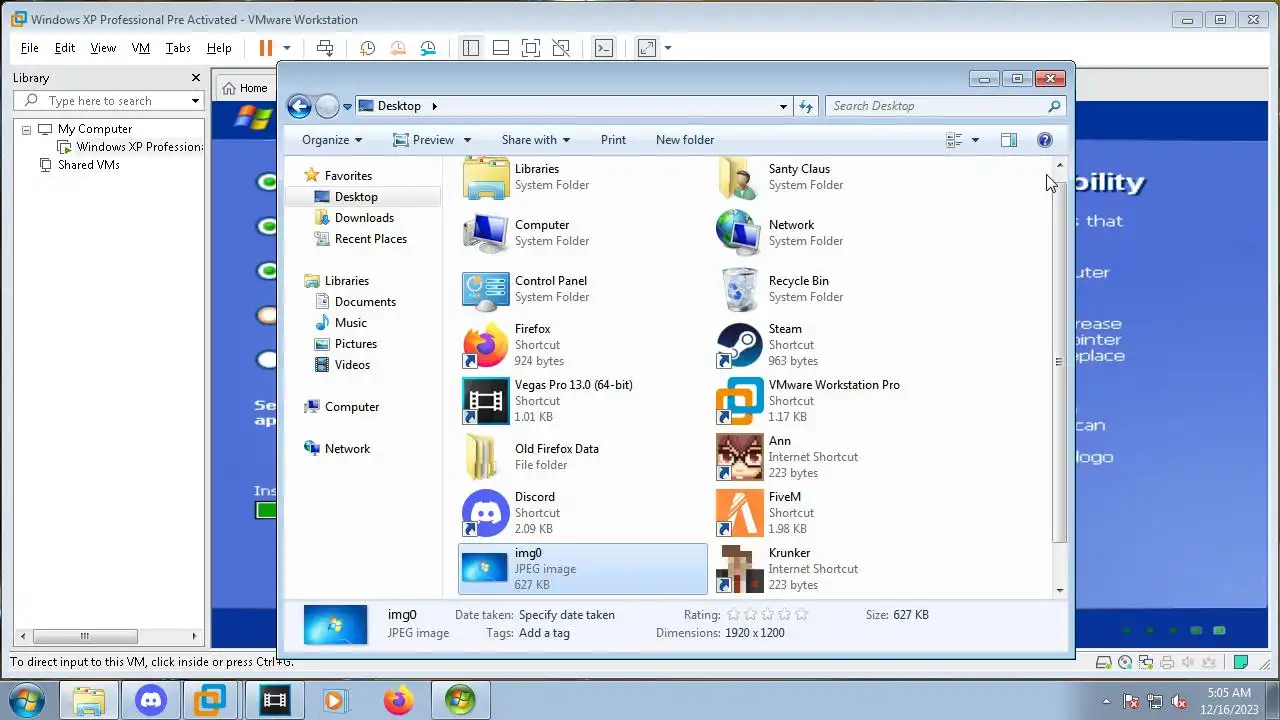Click the stretch guest display icon
Image resolution: width=1280 pixels, height=720 pixels.
point(647,48)
